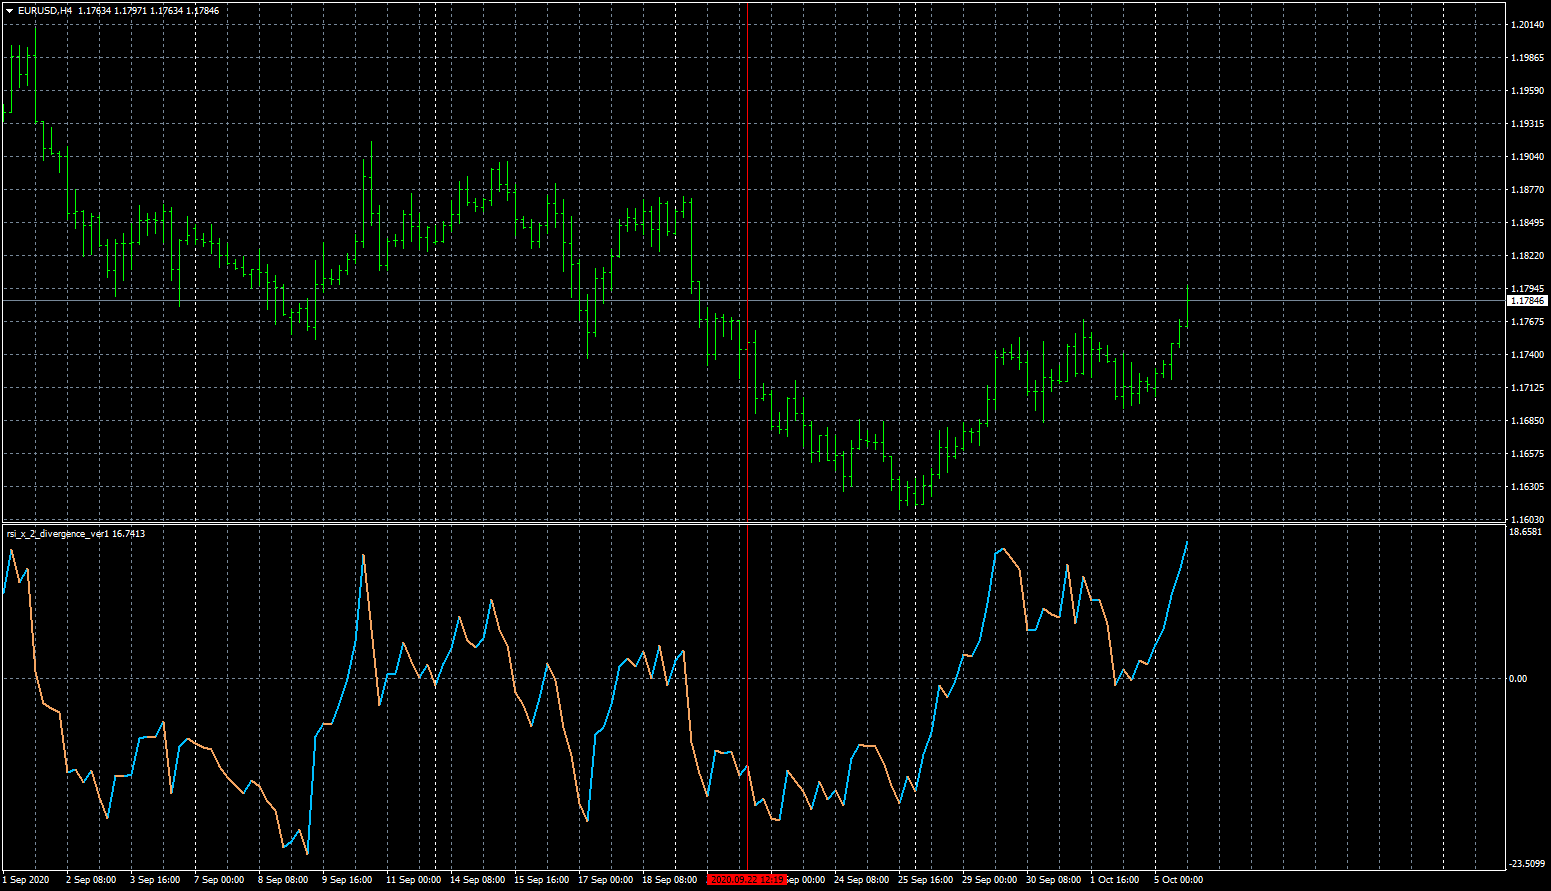Click the 1.16305 price scale value
Screen dimensions: 1551x891
tap(1527, 487)
